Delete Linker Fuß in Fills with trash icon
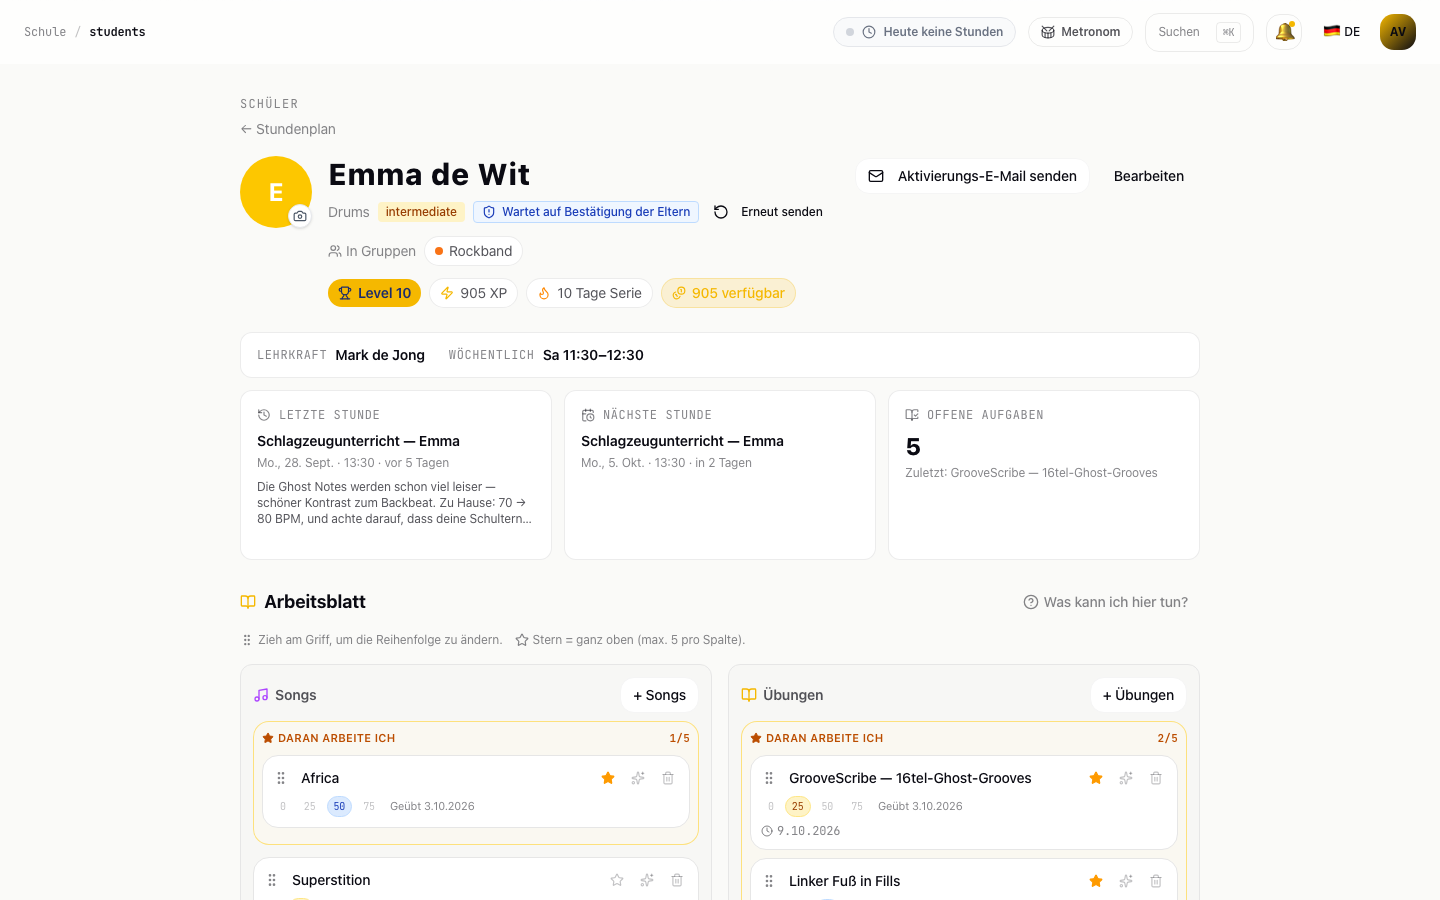1440x900 pixels. (1156, 881)
